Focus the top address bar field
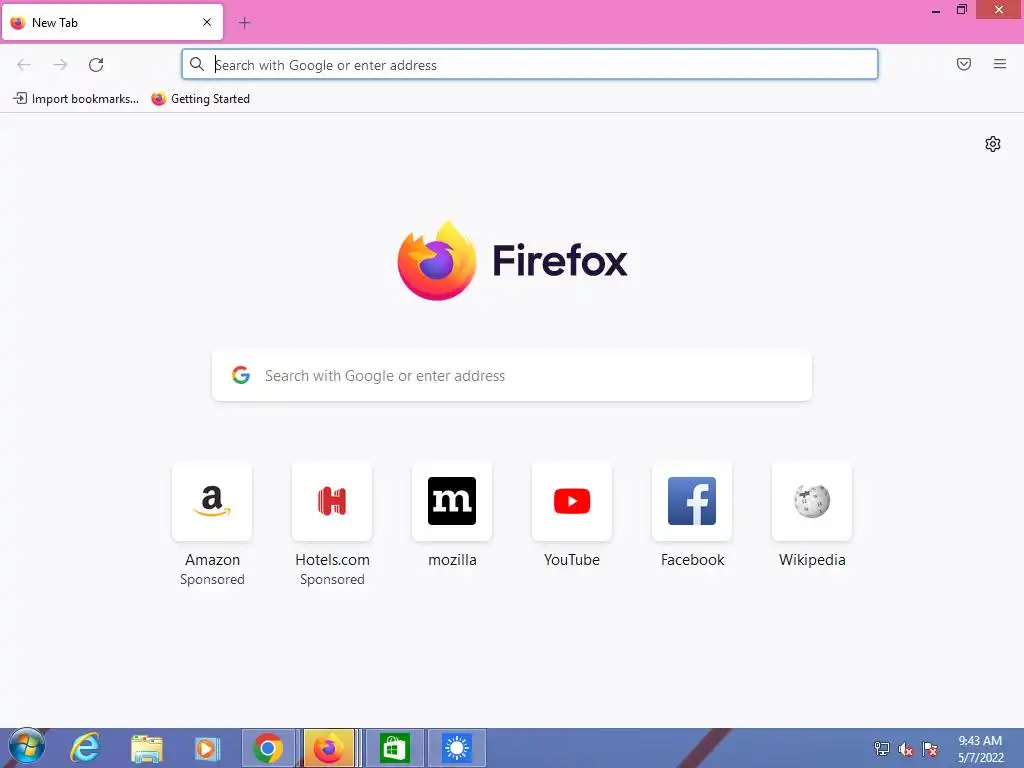Viewport: 1024px width, 768px height. click(530, 65)
